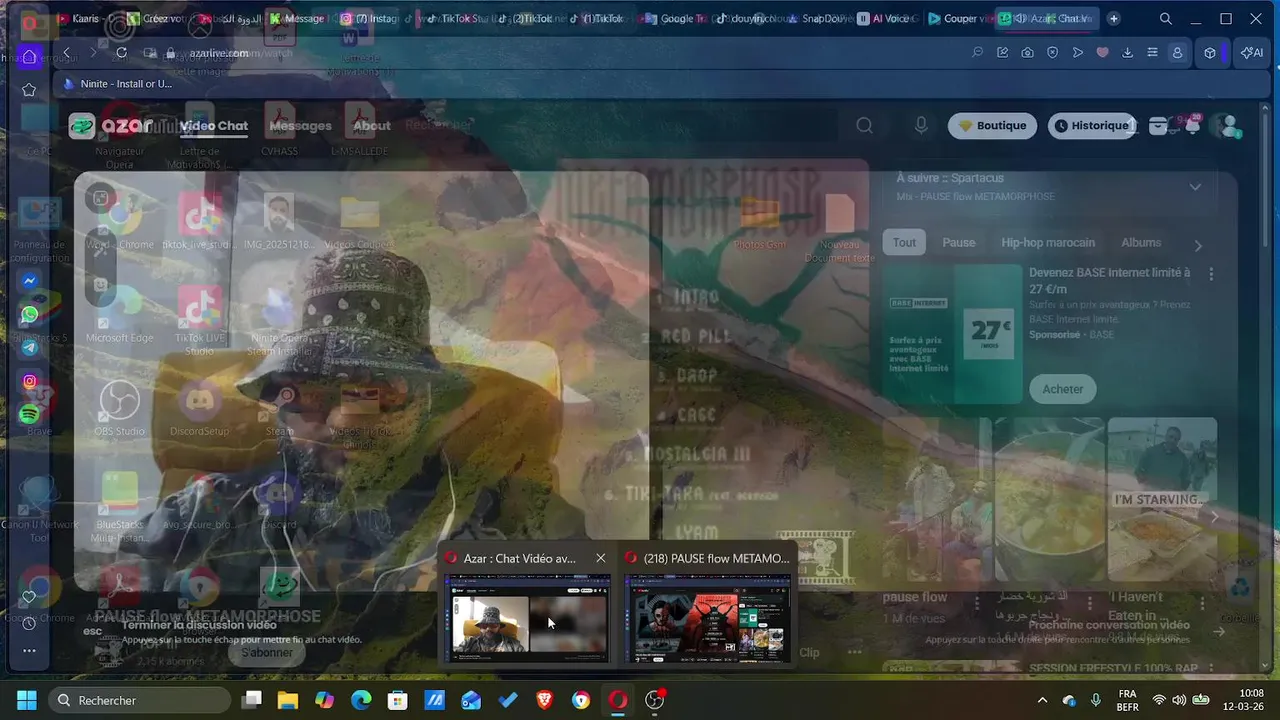Take a snapshot with the camera toolbar icon

[1027, 53]
